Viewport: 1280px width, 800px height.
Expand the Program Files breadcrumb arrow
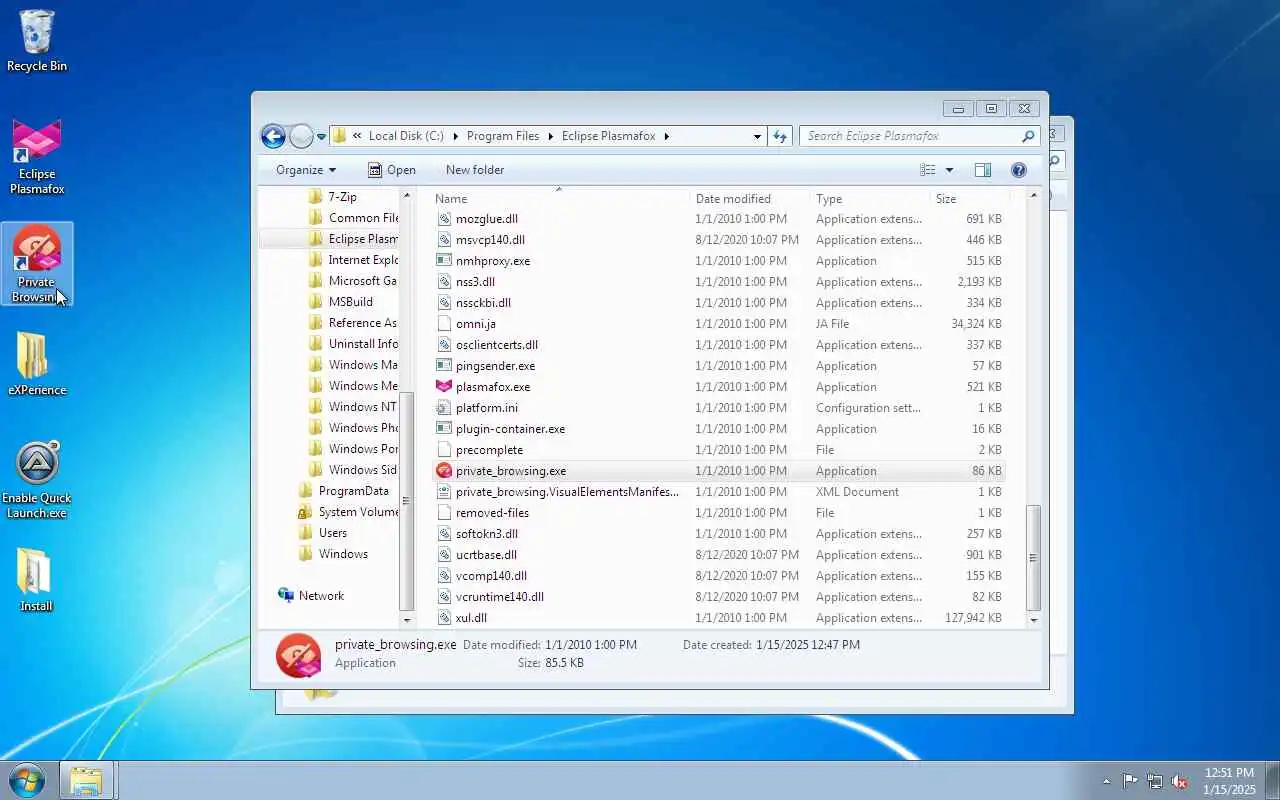(x=550, y=136)
